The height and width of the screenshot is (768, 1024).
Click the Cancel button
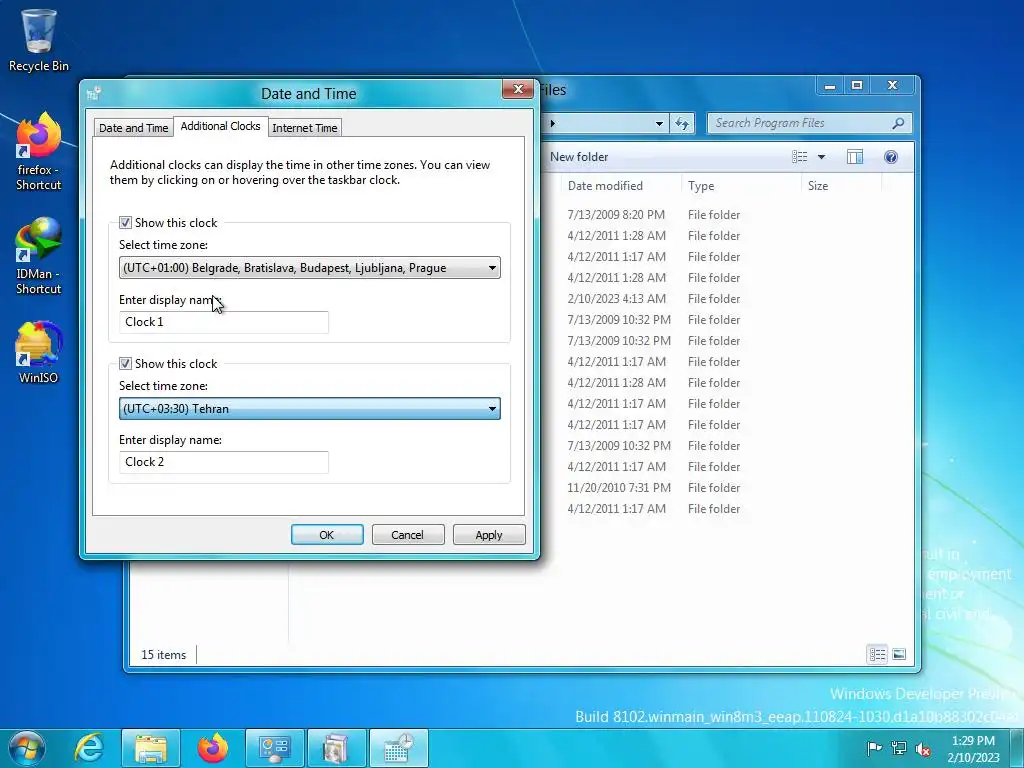pyautogui.click(x=408, y=535)
